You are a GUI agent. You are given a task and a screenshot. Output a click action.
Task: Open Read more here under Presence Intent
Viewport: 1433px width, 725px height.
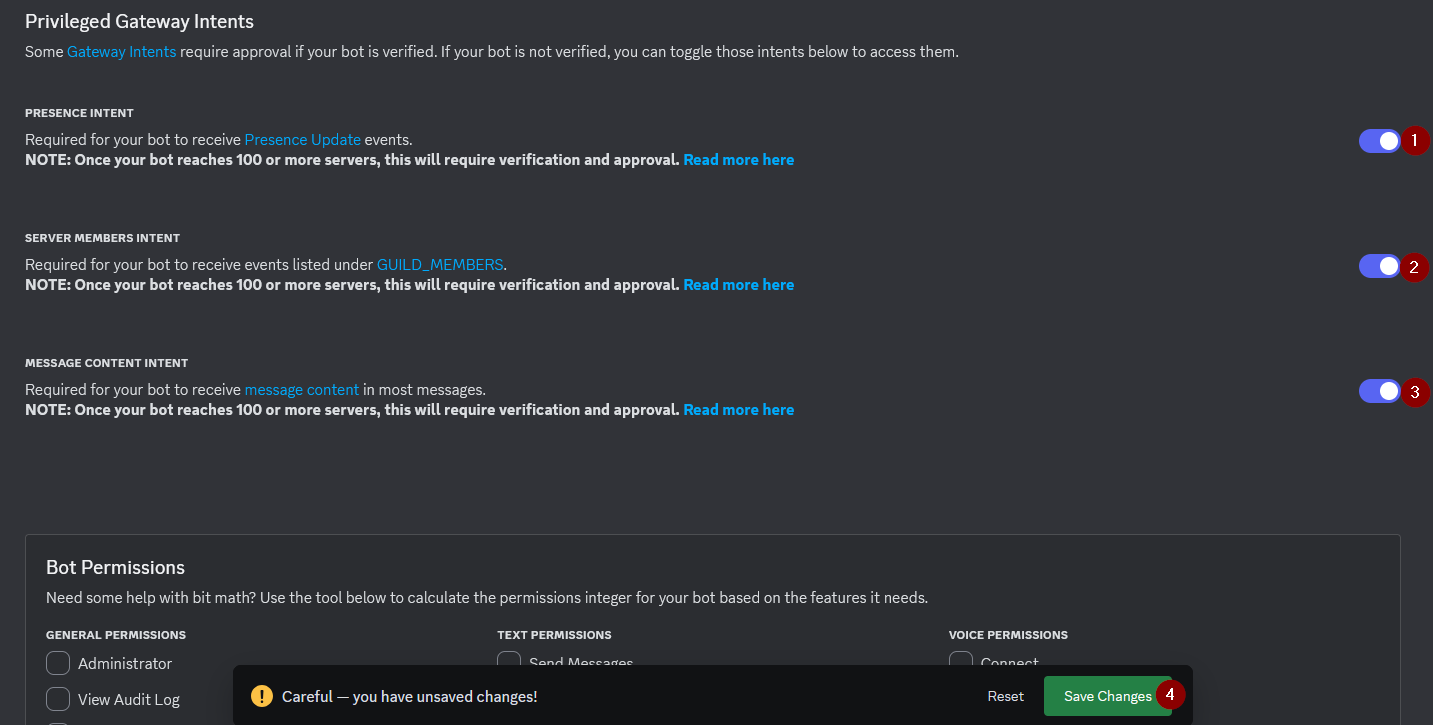click(738, 160)
